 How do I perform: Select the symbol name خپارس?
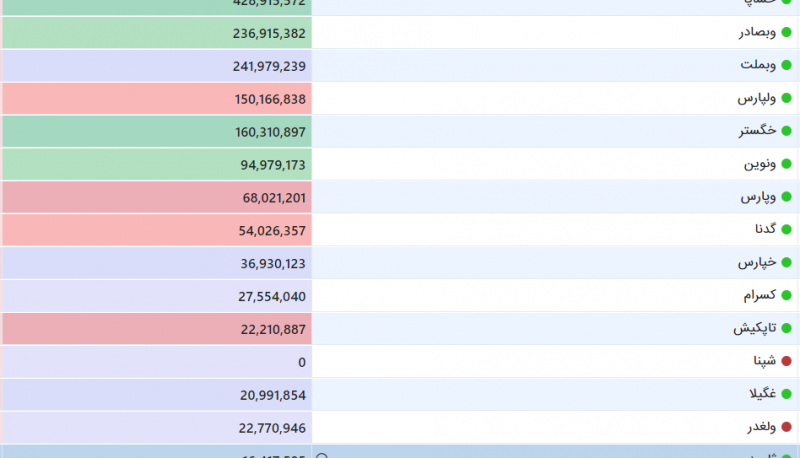[x=757, y=263]
